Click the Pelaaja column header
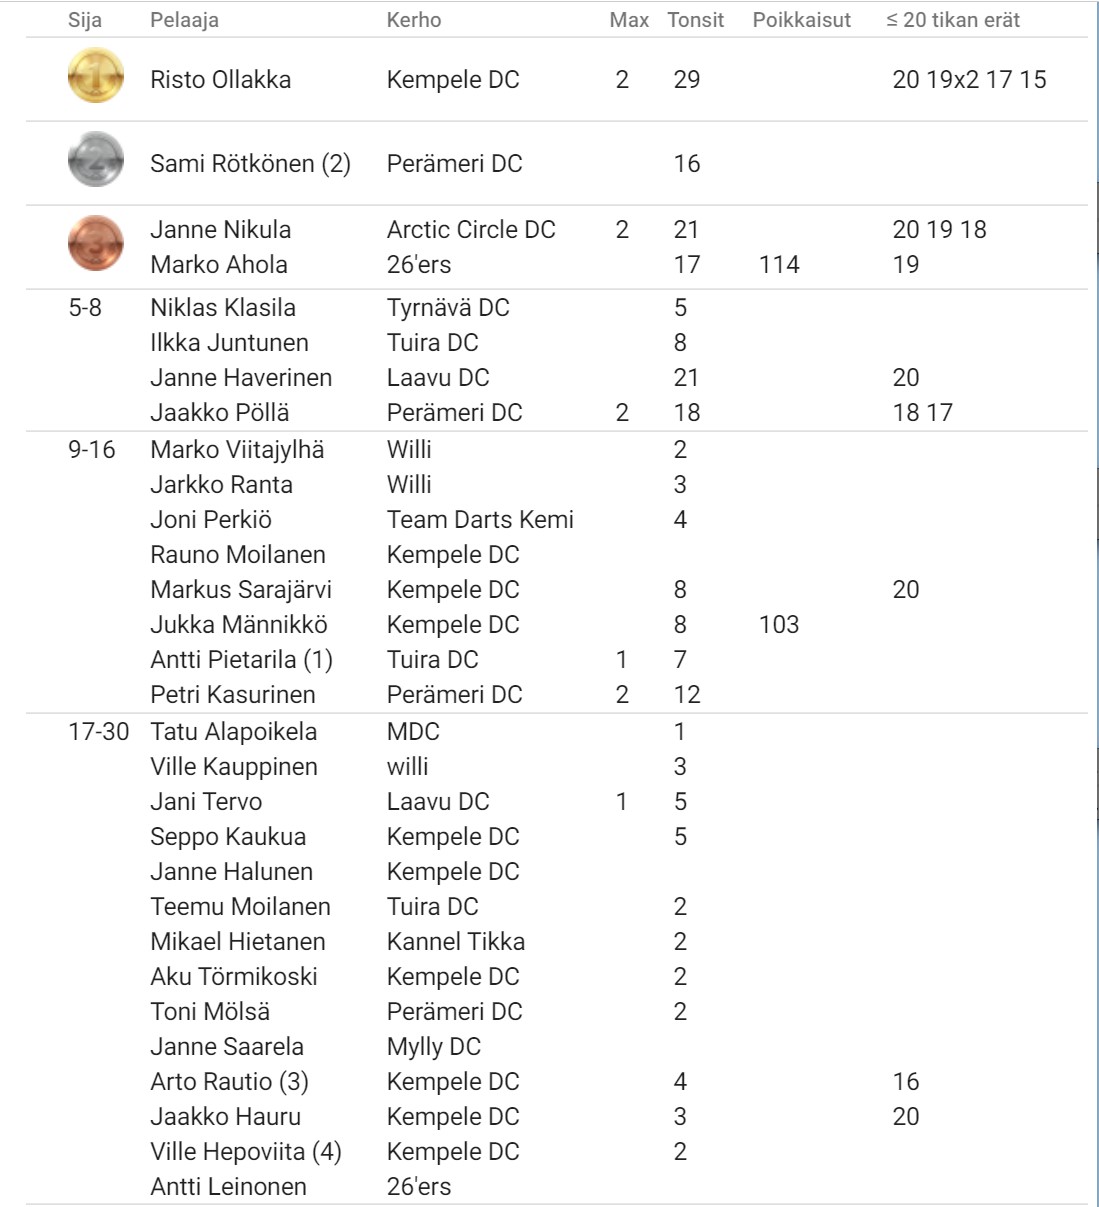The width and height of the screenshot is (1099, 1207). pos(184,20)
